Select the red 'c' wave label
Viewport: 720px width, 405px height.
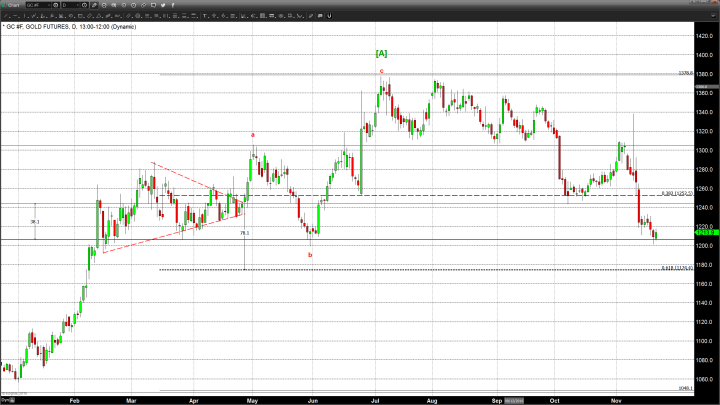382,71
